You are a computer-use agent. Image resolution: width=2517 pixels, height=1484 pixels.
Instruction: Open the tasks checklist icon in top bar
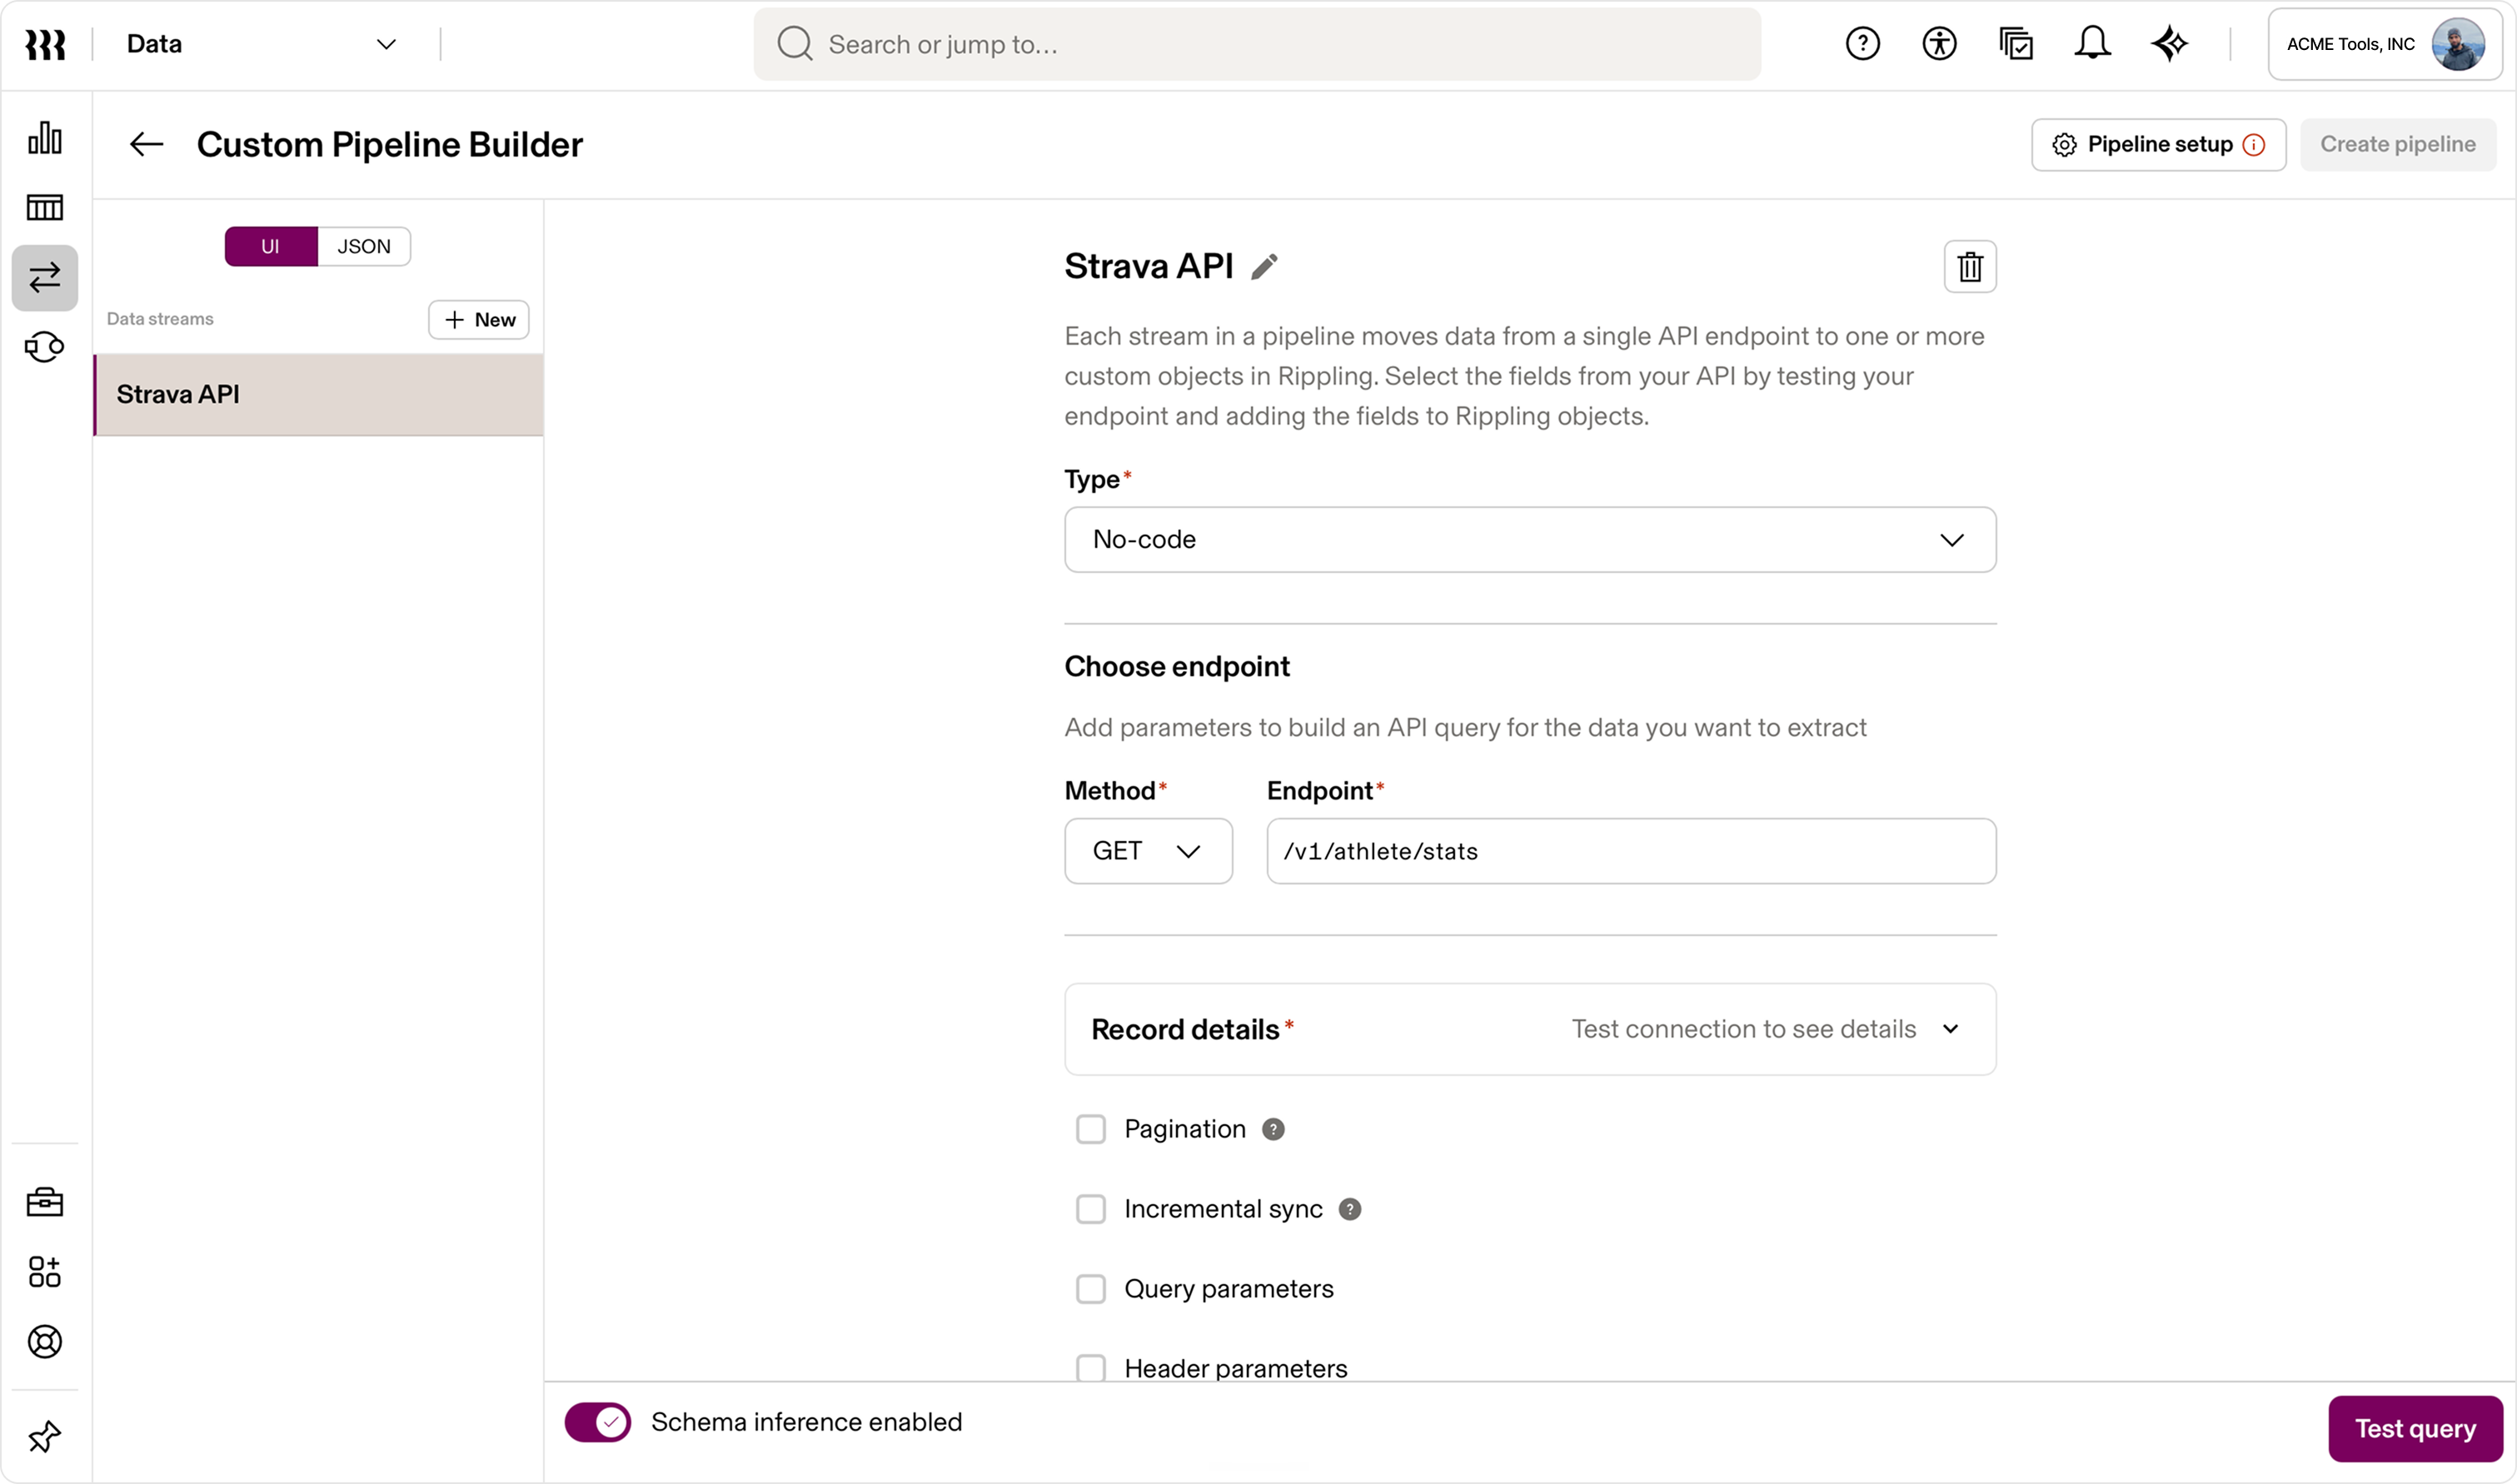[x=2016, y=43]
